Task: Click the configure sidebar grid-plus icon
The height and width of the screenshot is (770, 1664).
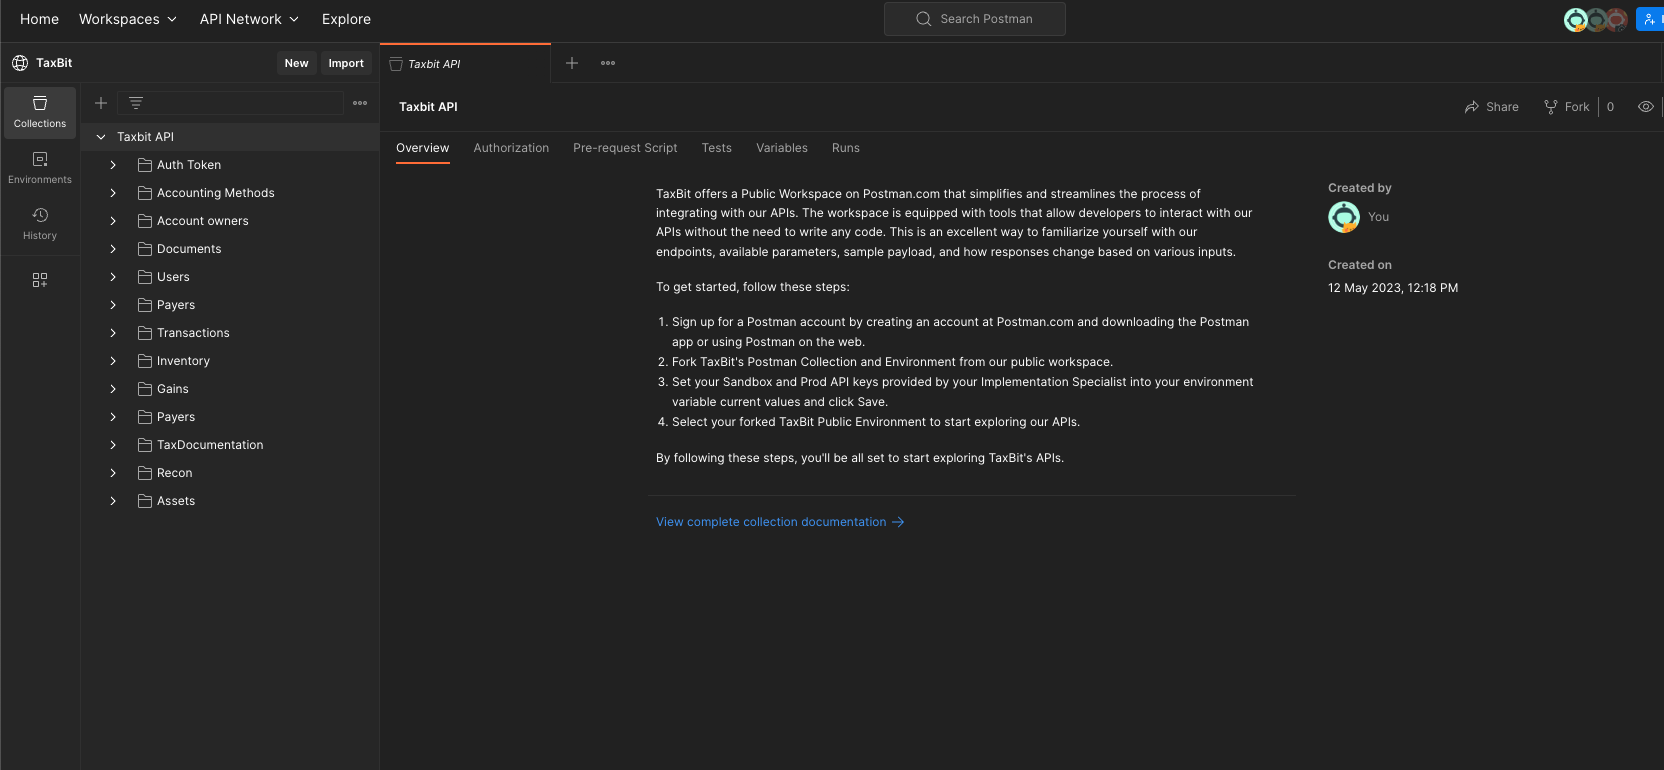Action: click(40, 280)
